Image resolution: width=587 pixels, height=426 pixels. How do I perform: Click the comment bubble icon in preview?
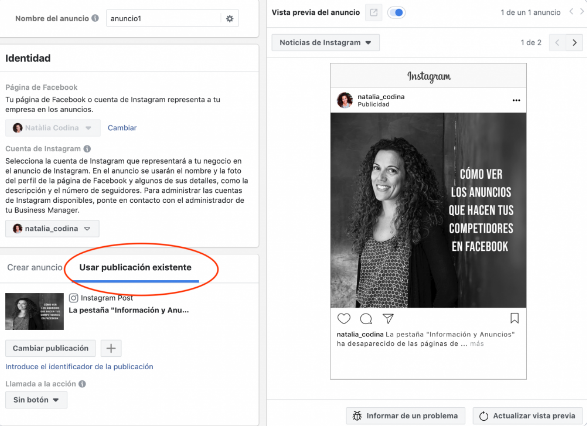click(366, 319)
